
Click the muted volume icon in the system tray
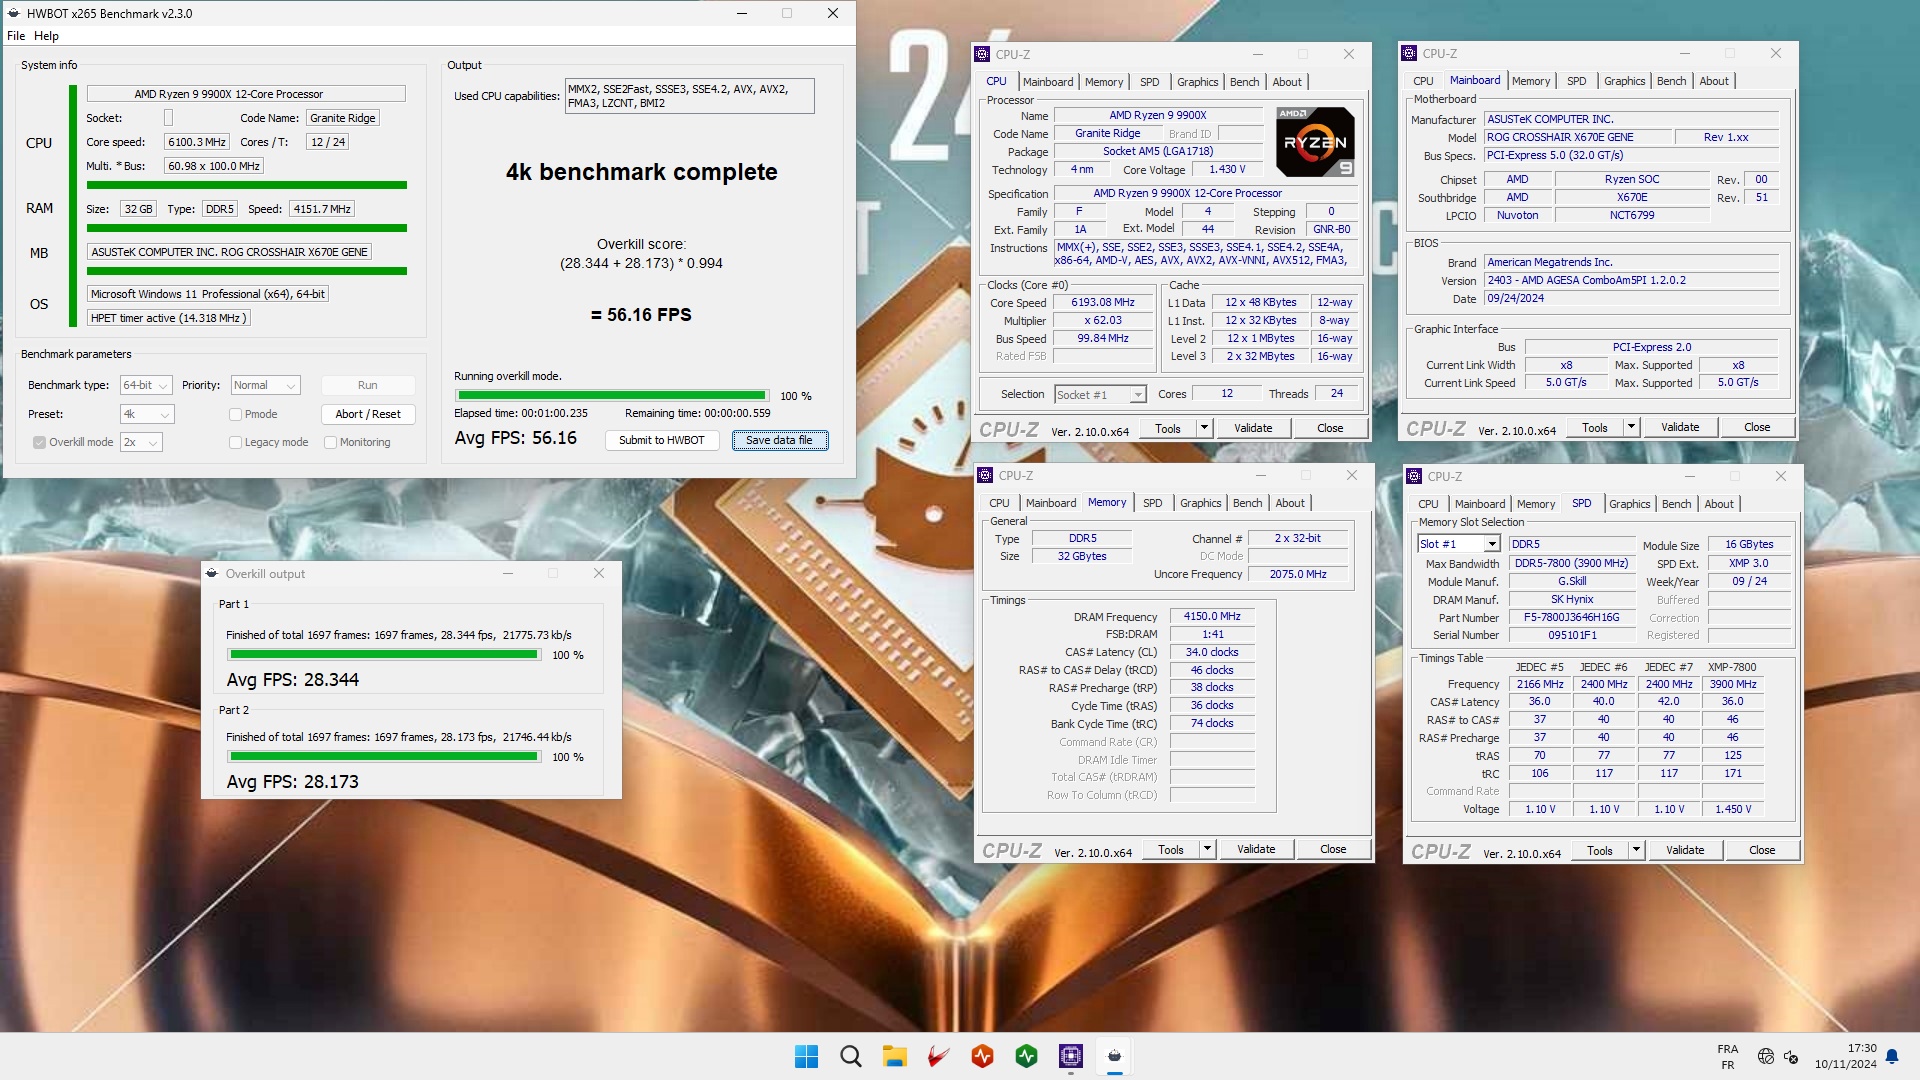pos(1791,1056)
